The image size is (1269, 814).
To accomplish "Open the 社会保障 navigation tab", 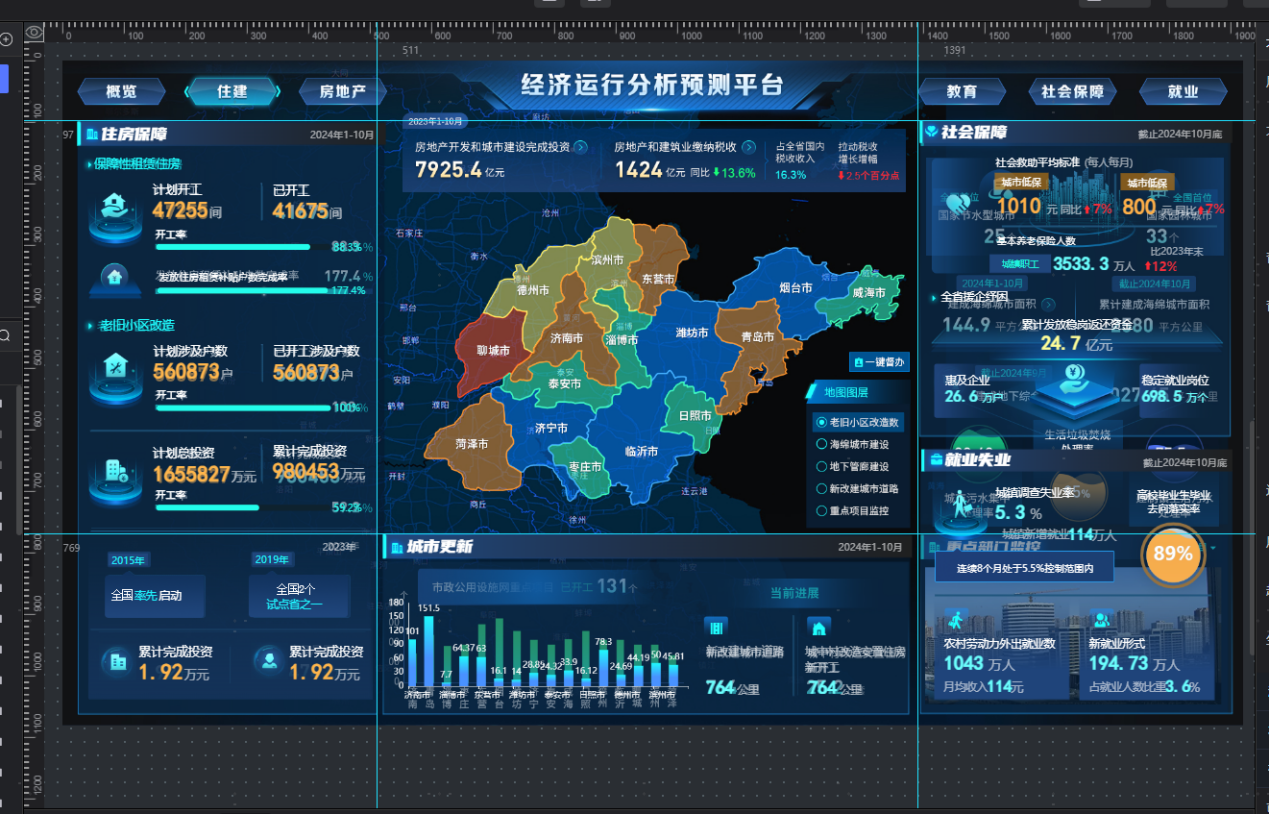I will [1072, 92].
